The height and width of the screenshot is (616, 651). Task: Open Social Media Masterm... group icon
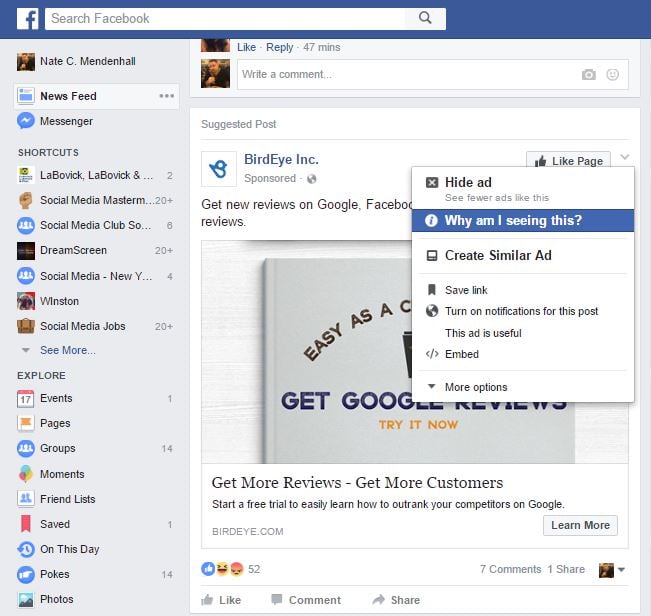click(x=26, y=200)
